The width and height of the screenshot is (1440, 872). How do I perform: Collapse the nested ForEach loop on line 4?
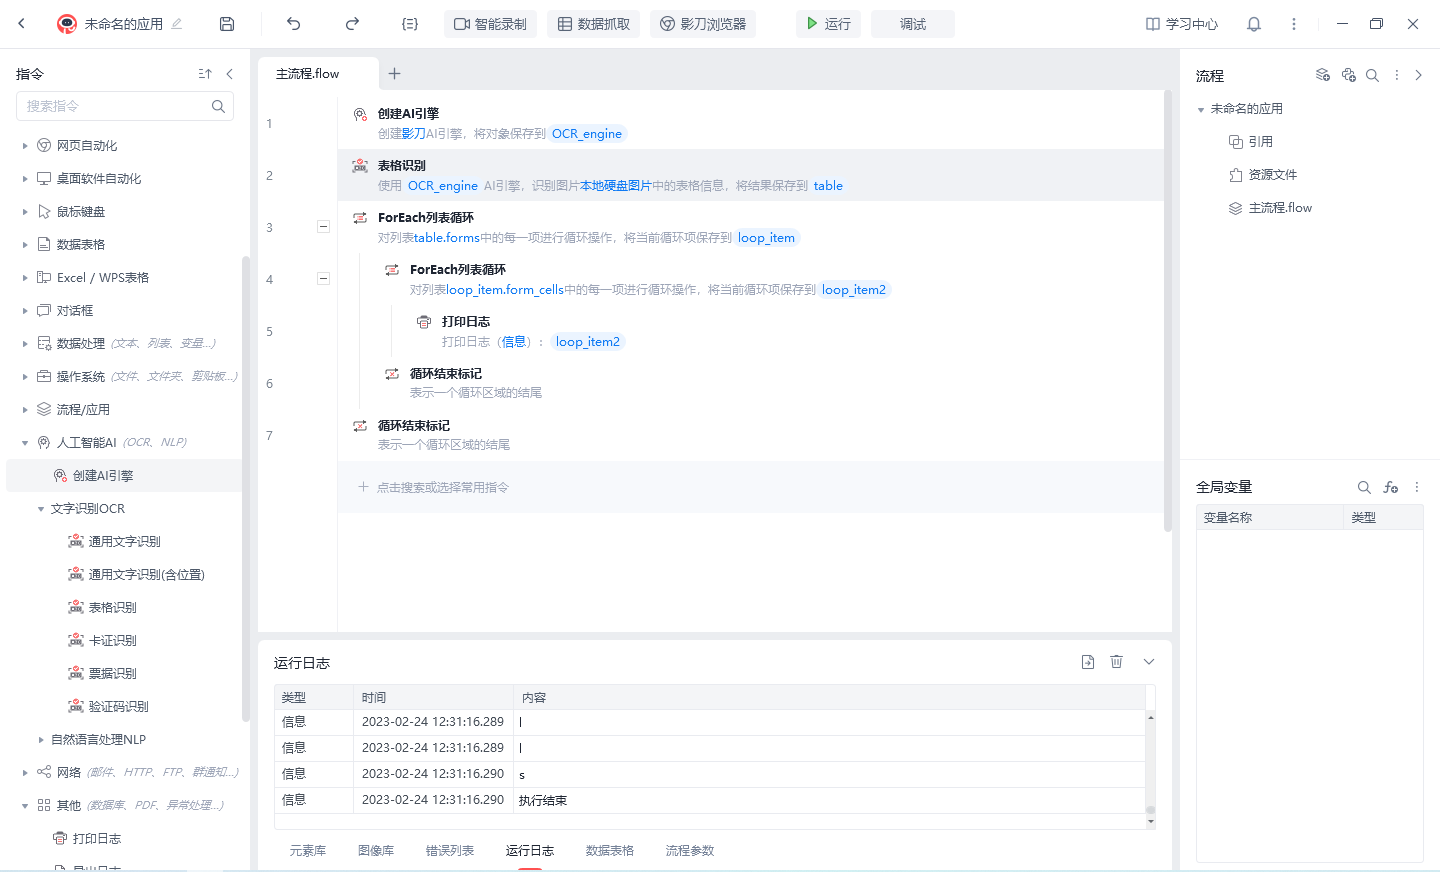click(x=323, y=279)
